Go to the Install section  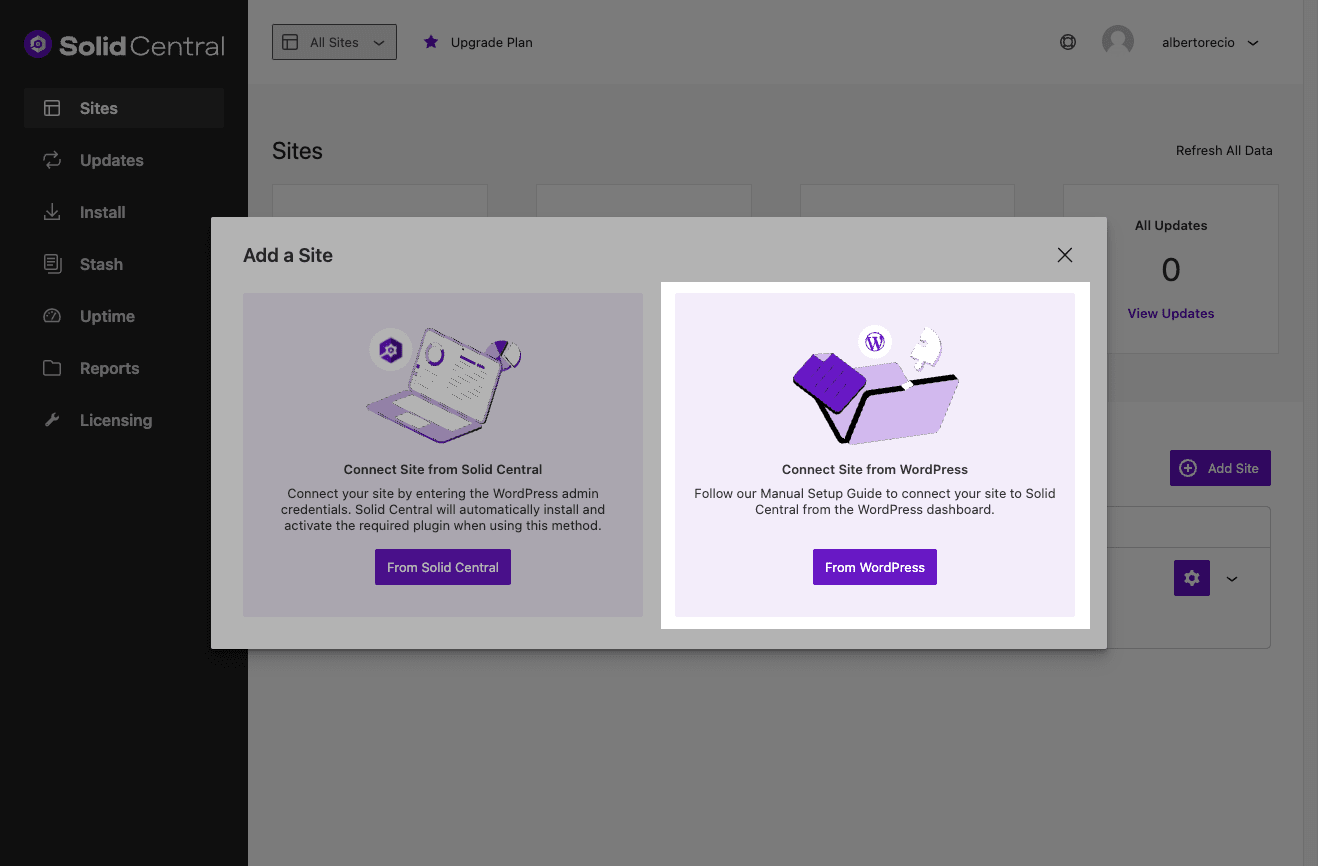pyautogui.click(x=124, y=212)
